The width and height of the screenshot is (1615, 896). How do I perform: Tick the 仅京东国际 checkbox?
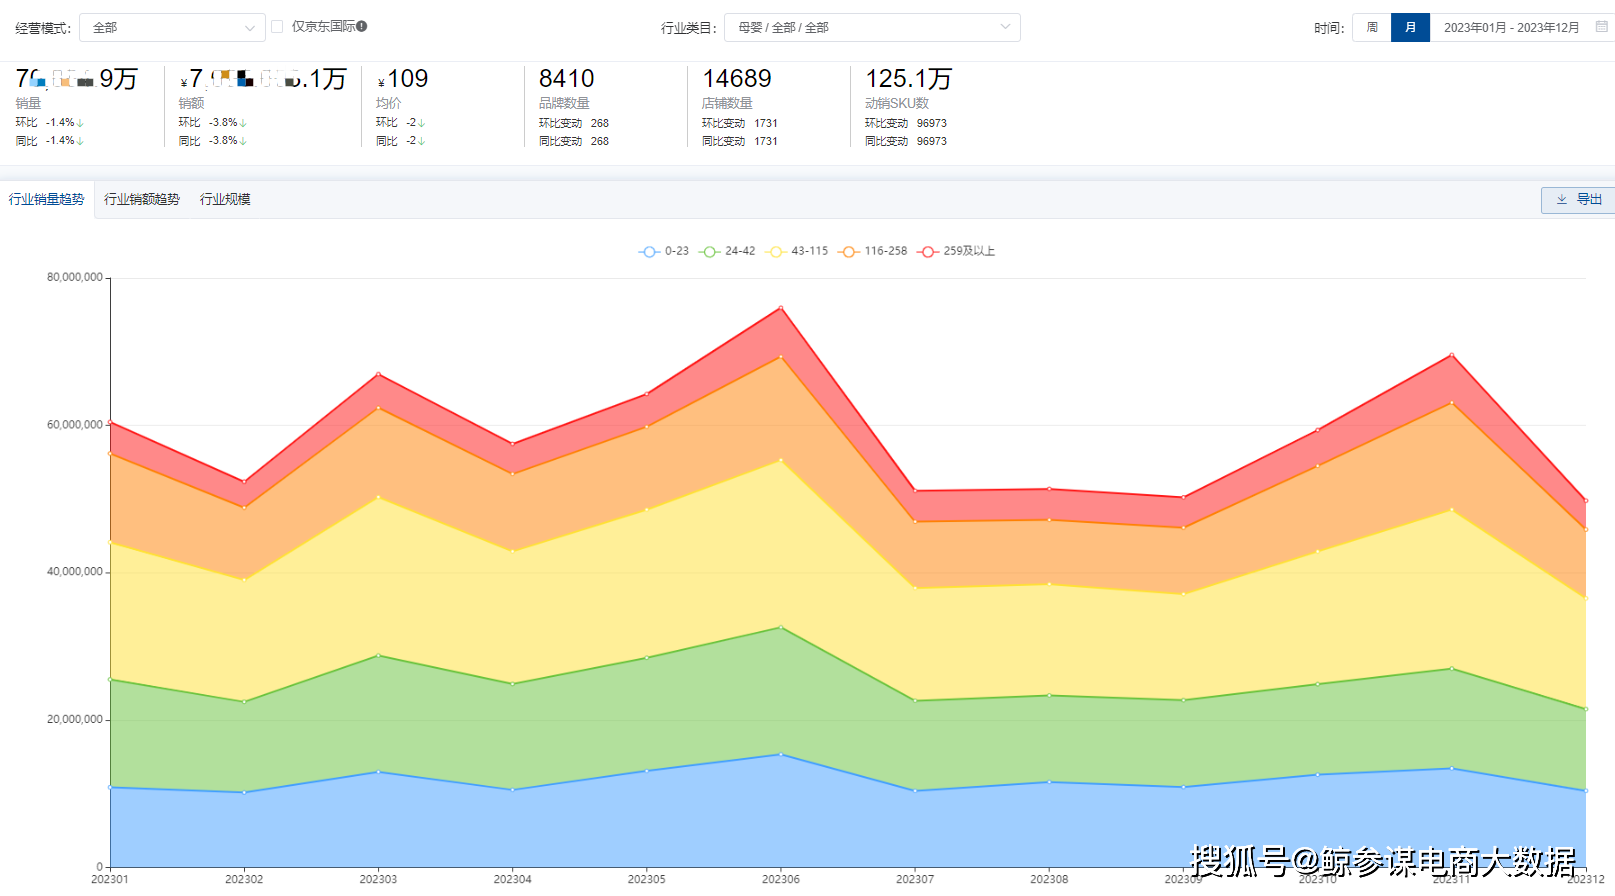(277, 27)
